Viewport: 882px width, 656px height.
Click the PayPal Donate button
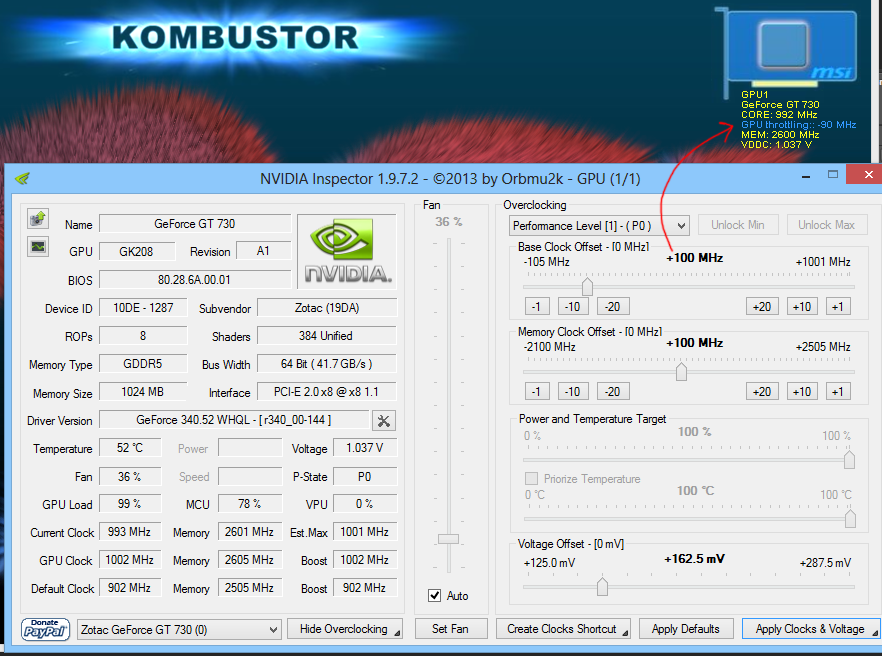pyautogui.click(x=46, y=629)
